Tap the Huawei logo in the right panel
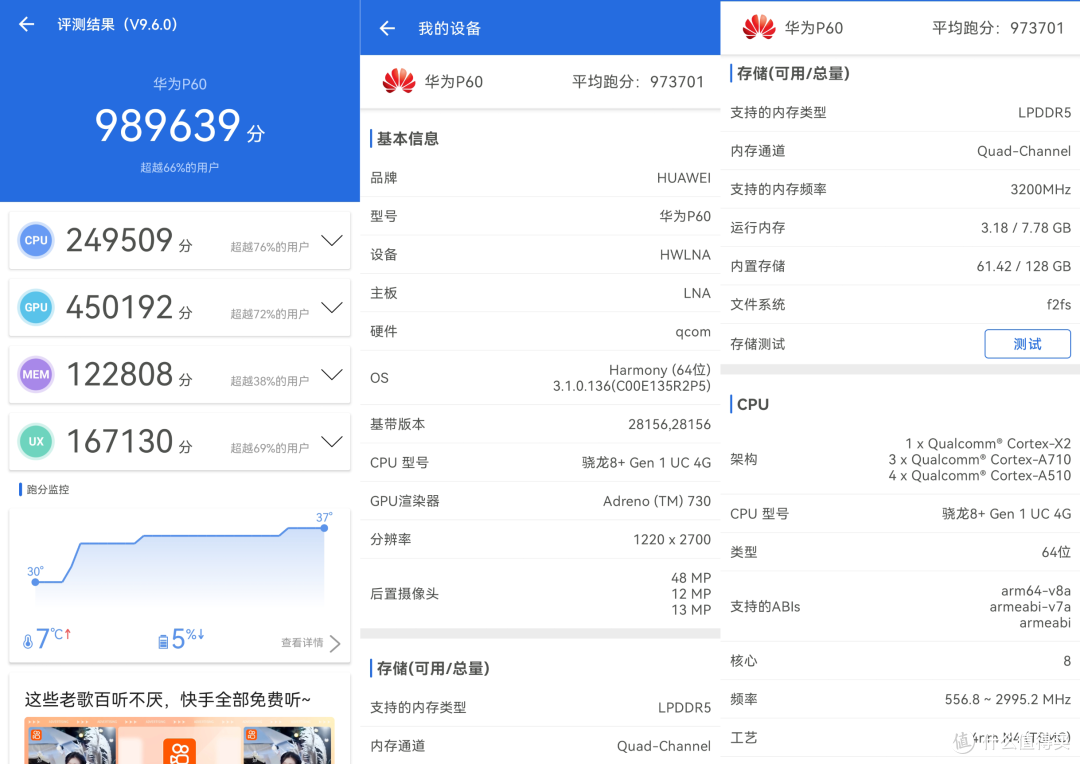Image resolution: width=1080 pixels, height=764 pixels. click(x=759, y=28)
